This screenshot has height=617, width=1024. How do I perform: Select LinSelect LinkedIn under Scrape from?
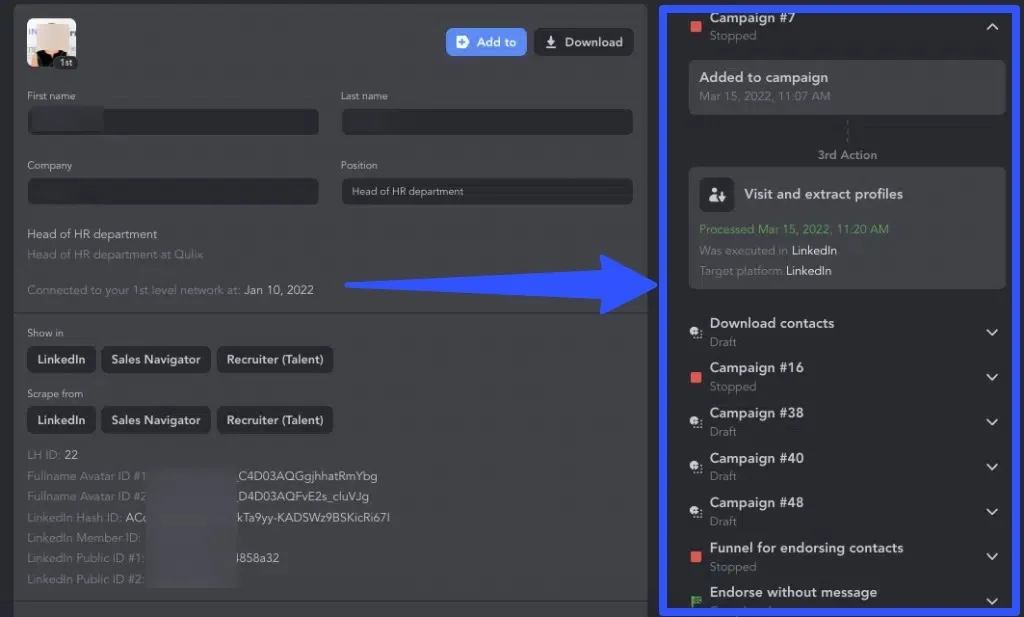pyautogui.click(x=61, y=421)
